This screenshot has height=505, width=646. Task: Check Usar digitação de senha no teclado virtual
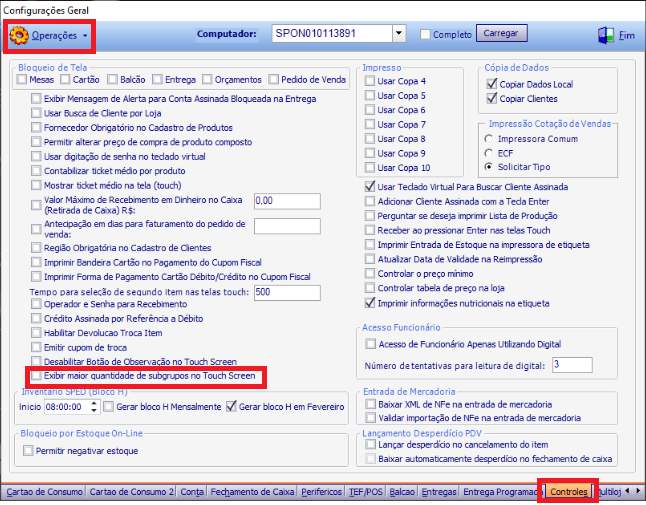coord(36,157)
